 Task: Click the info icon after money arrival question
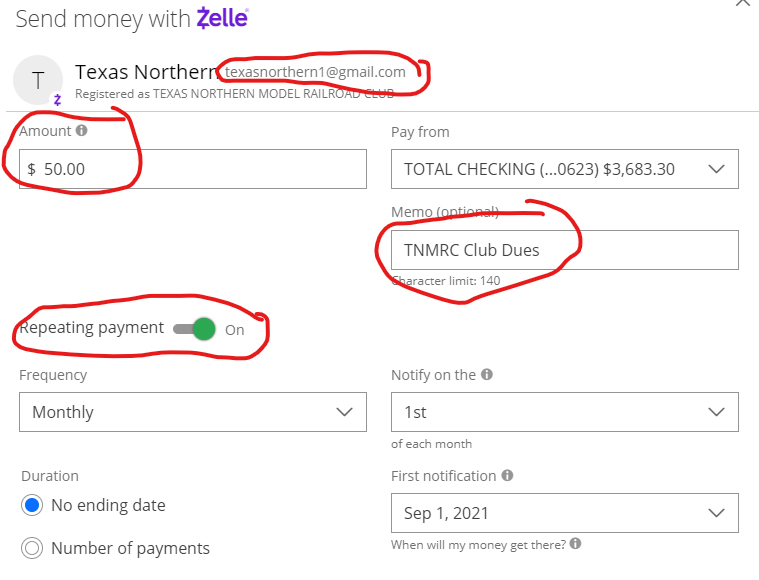click(576, 544)
